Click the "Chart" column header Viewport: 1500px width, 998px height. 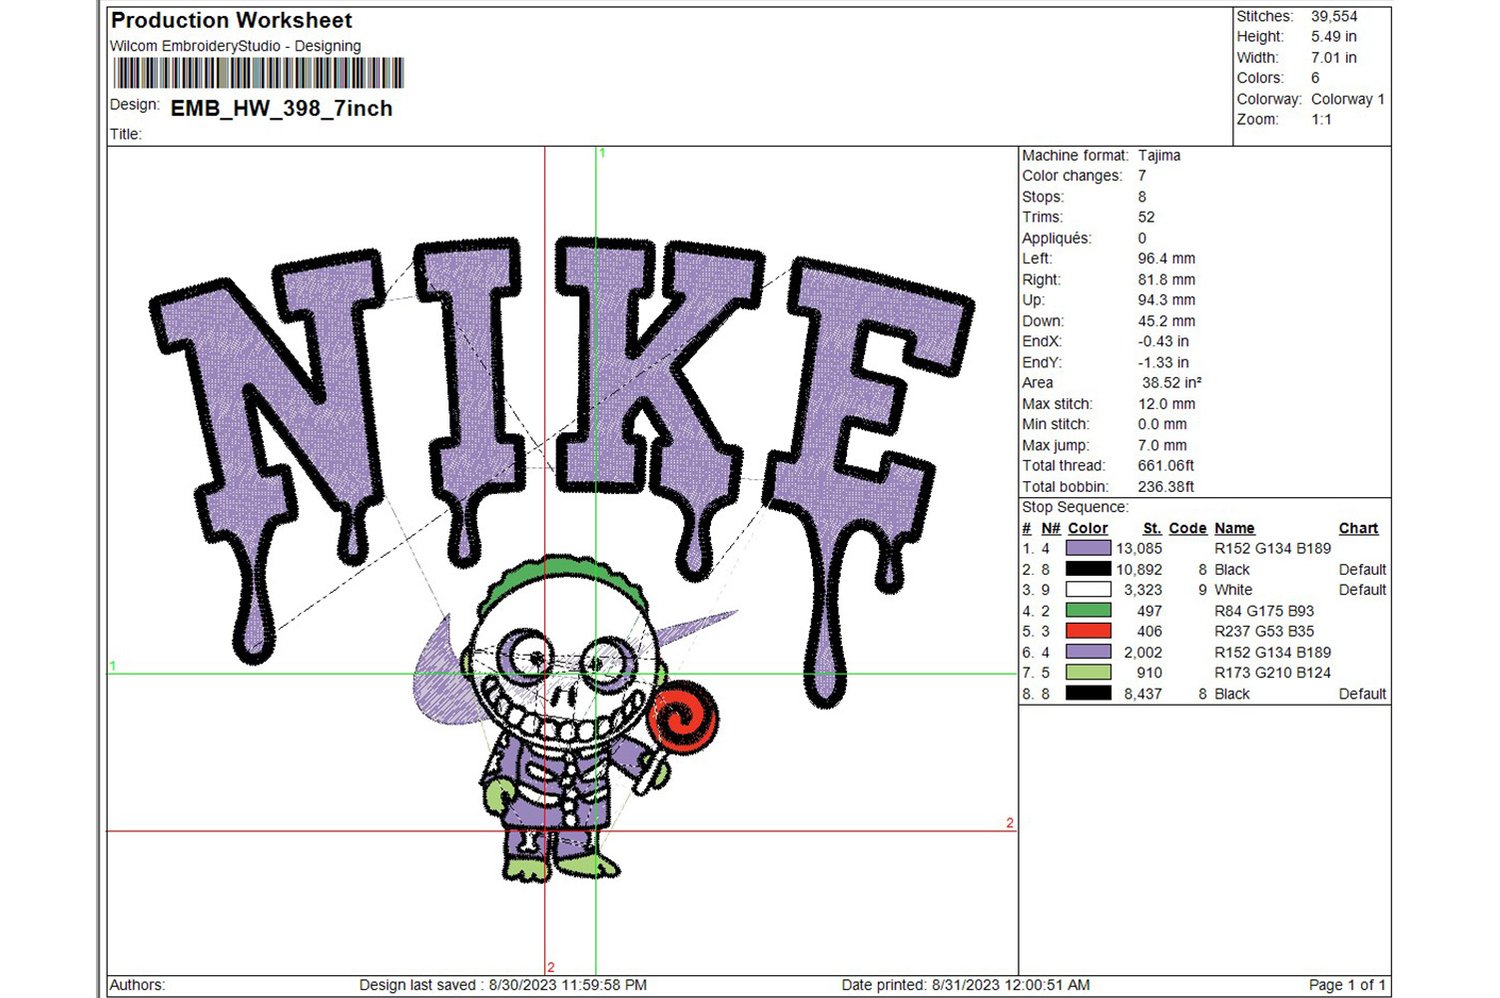(x=1359, y=528)
